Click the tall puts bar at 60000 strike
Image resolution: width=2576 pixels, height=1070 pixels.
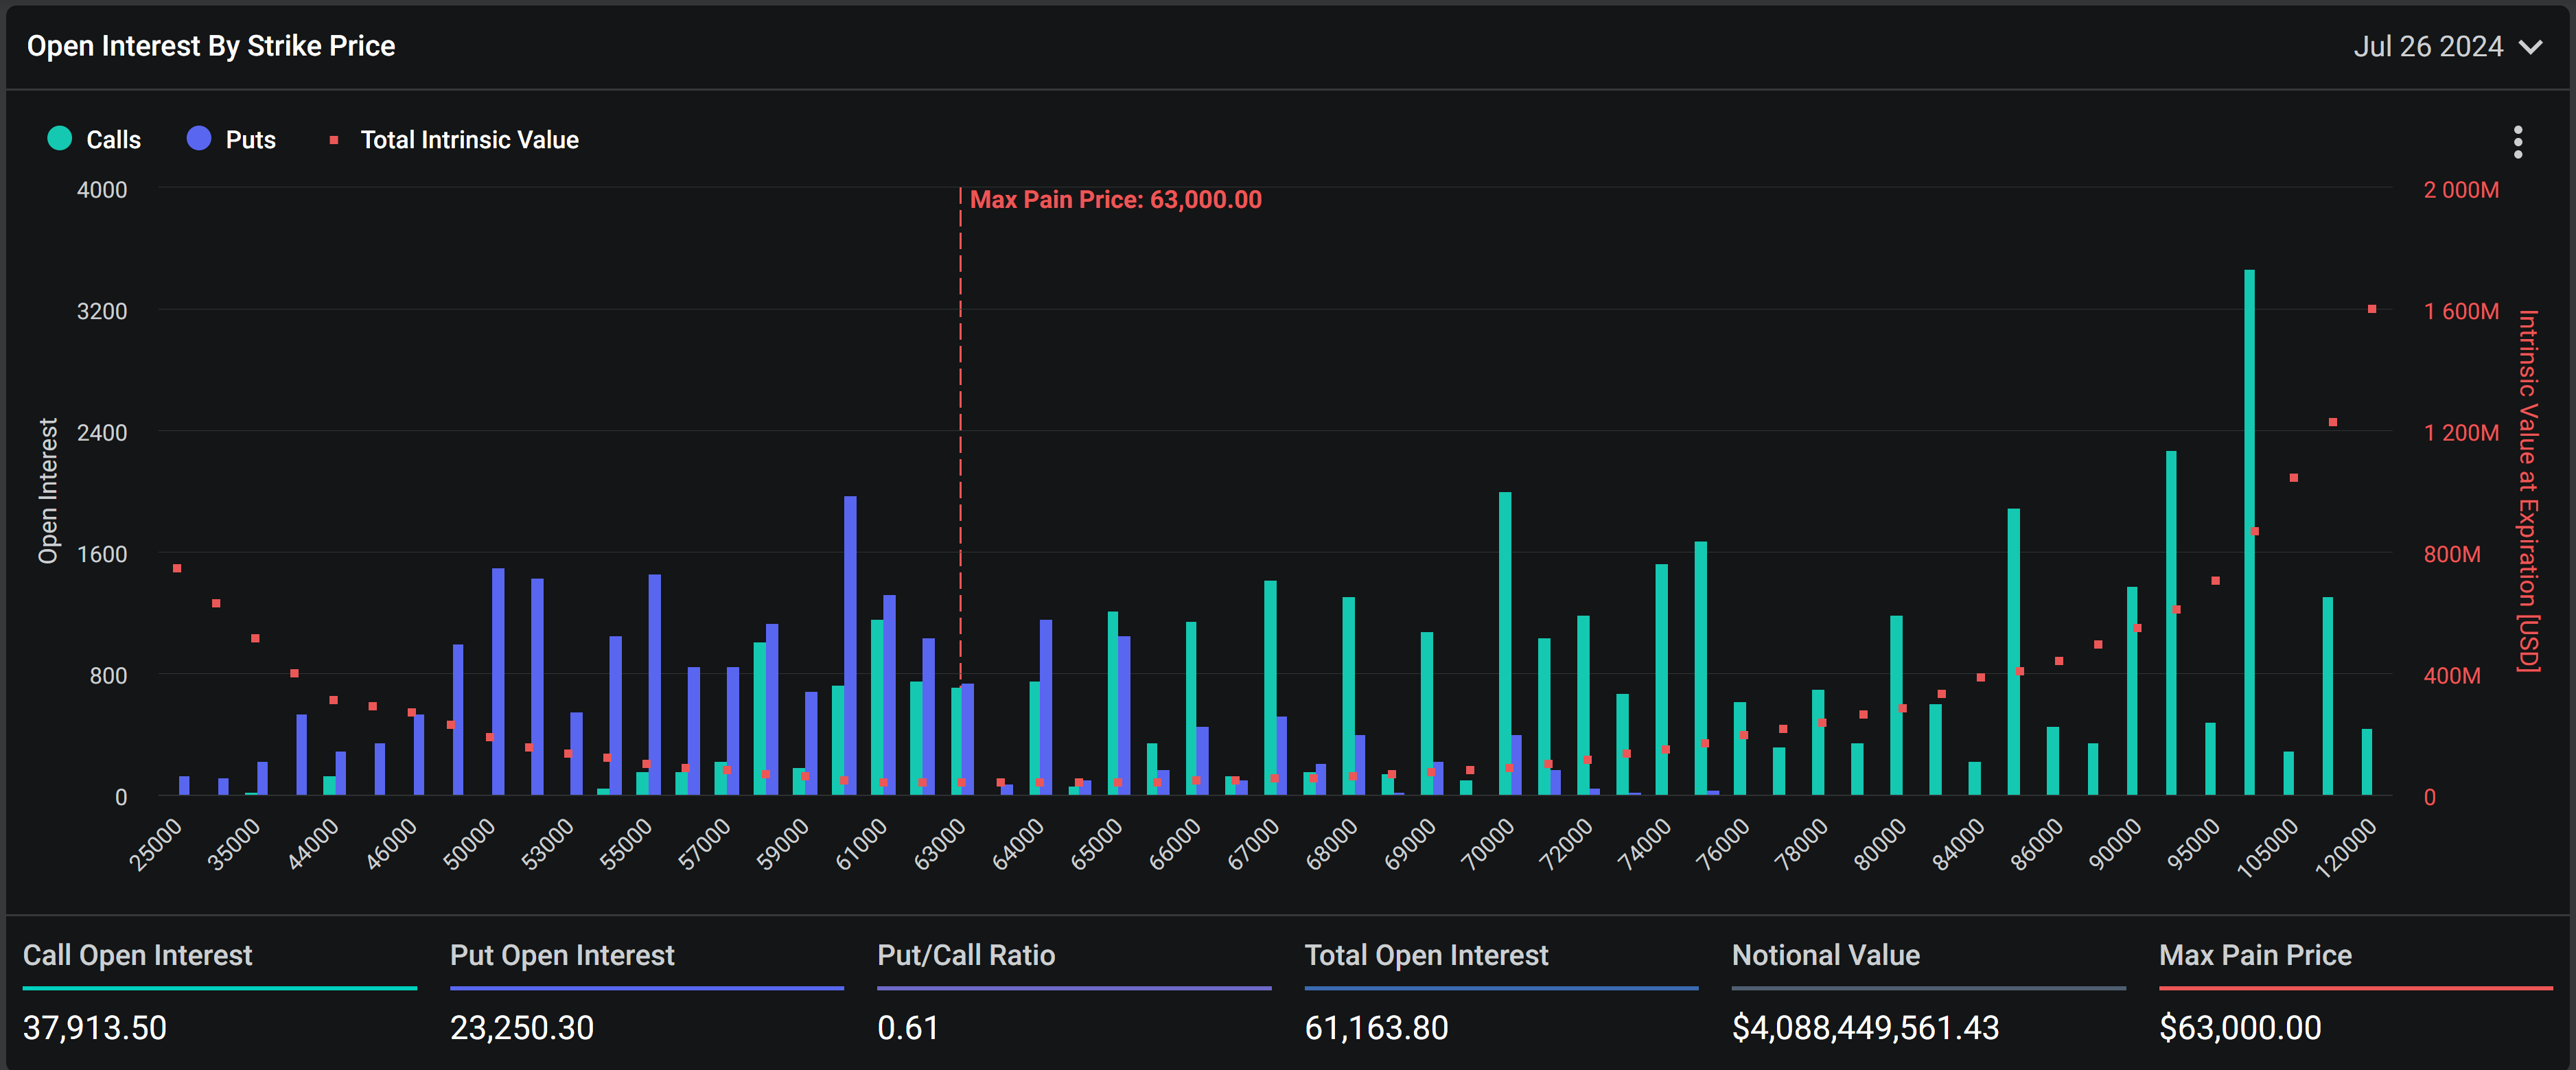(x=850, y=645)
